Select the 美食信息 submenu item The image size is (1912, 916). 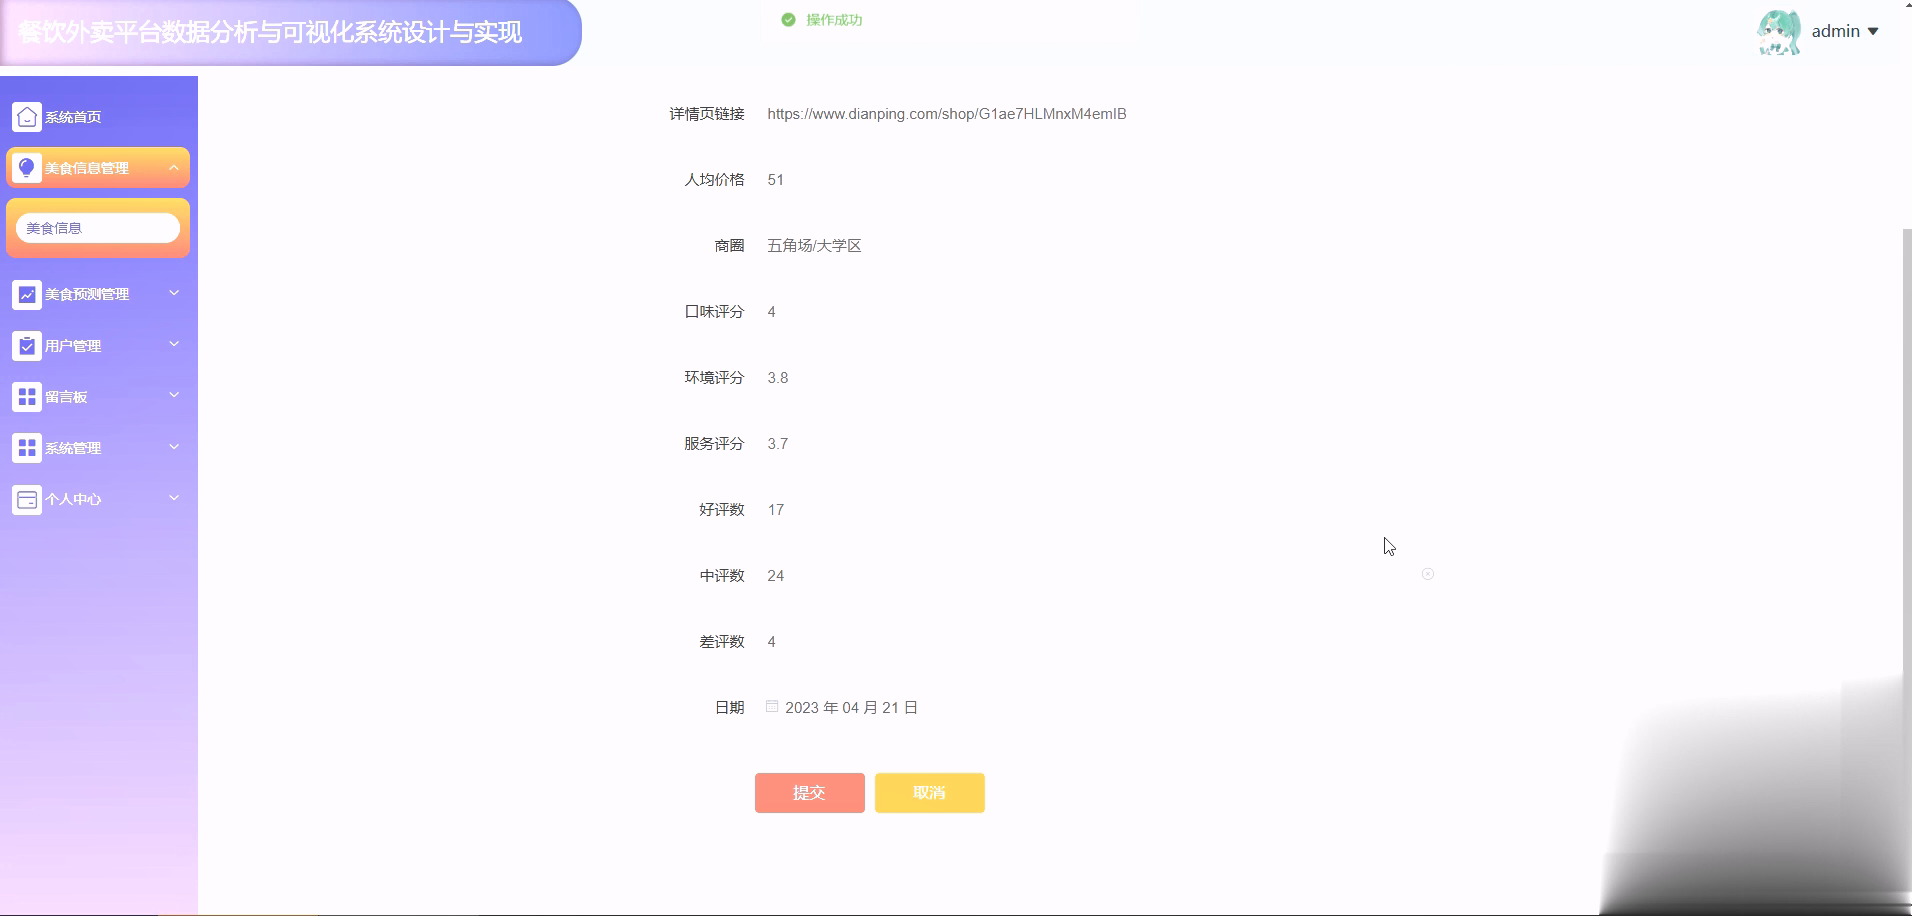click(98, 228)
